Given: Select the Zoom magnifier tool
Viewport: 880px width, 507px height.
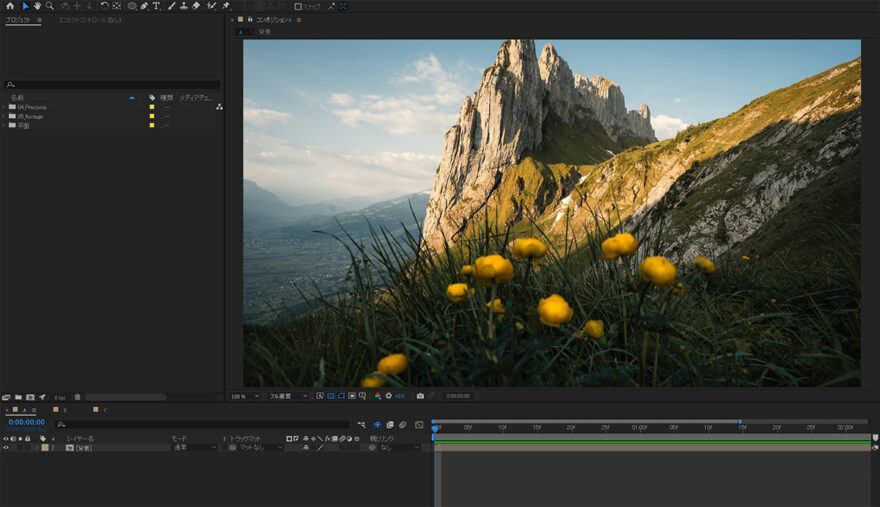Looking at the screenshot, I should [50, 6].
